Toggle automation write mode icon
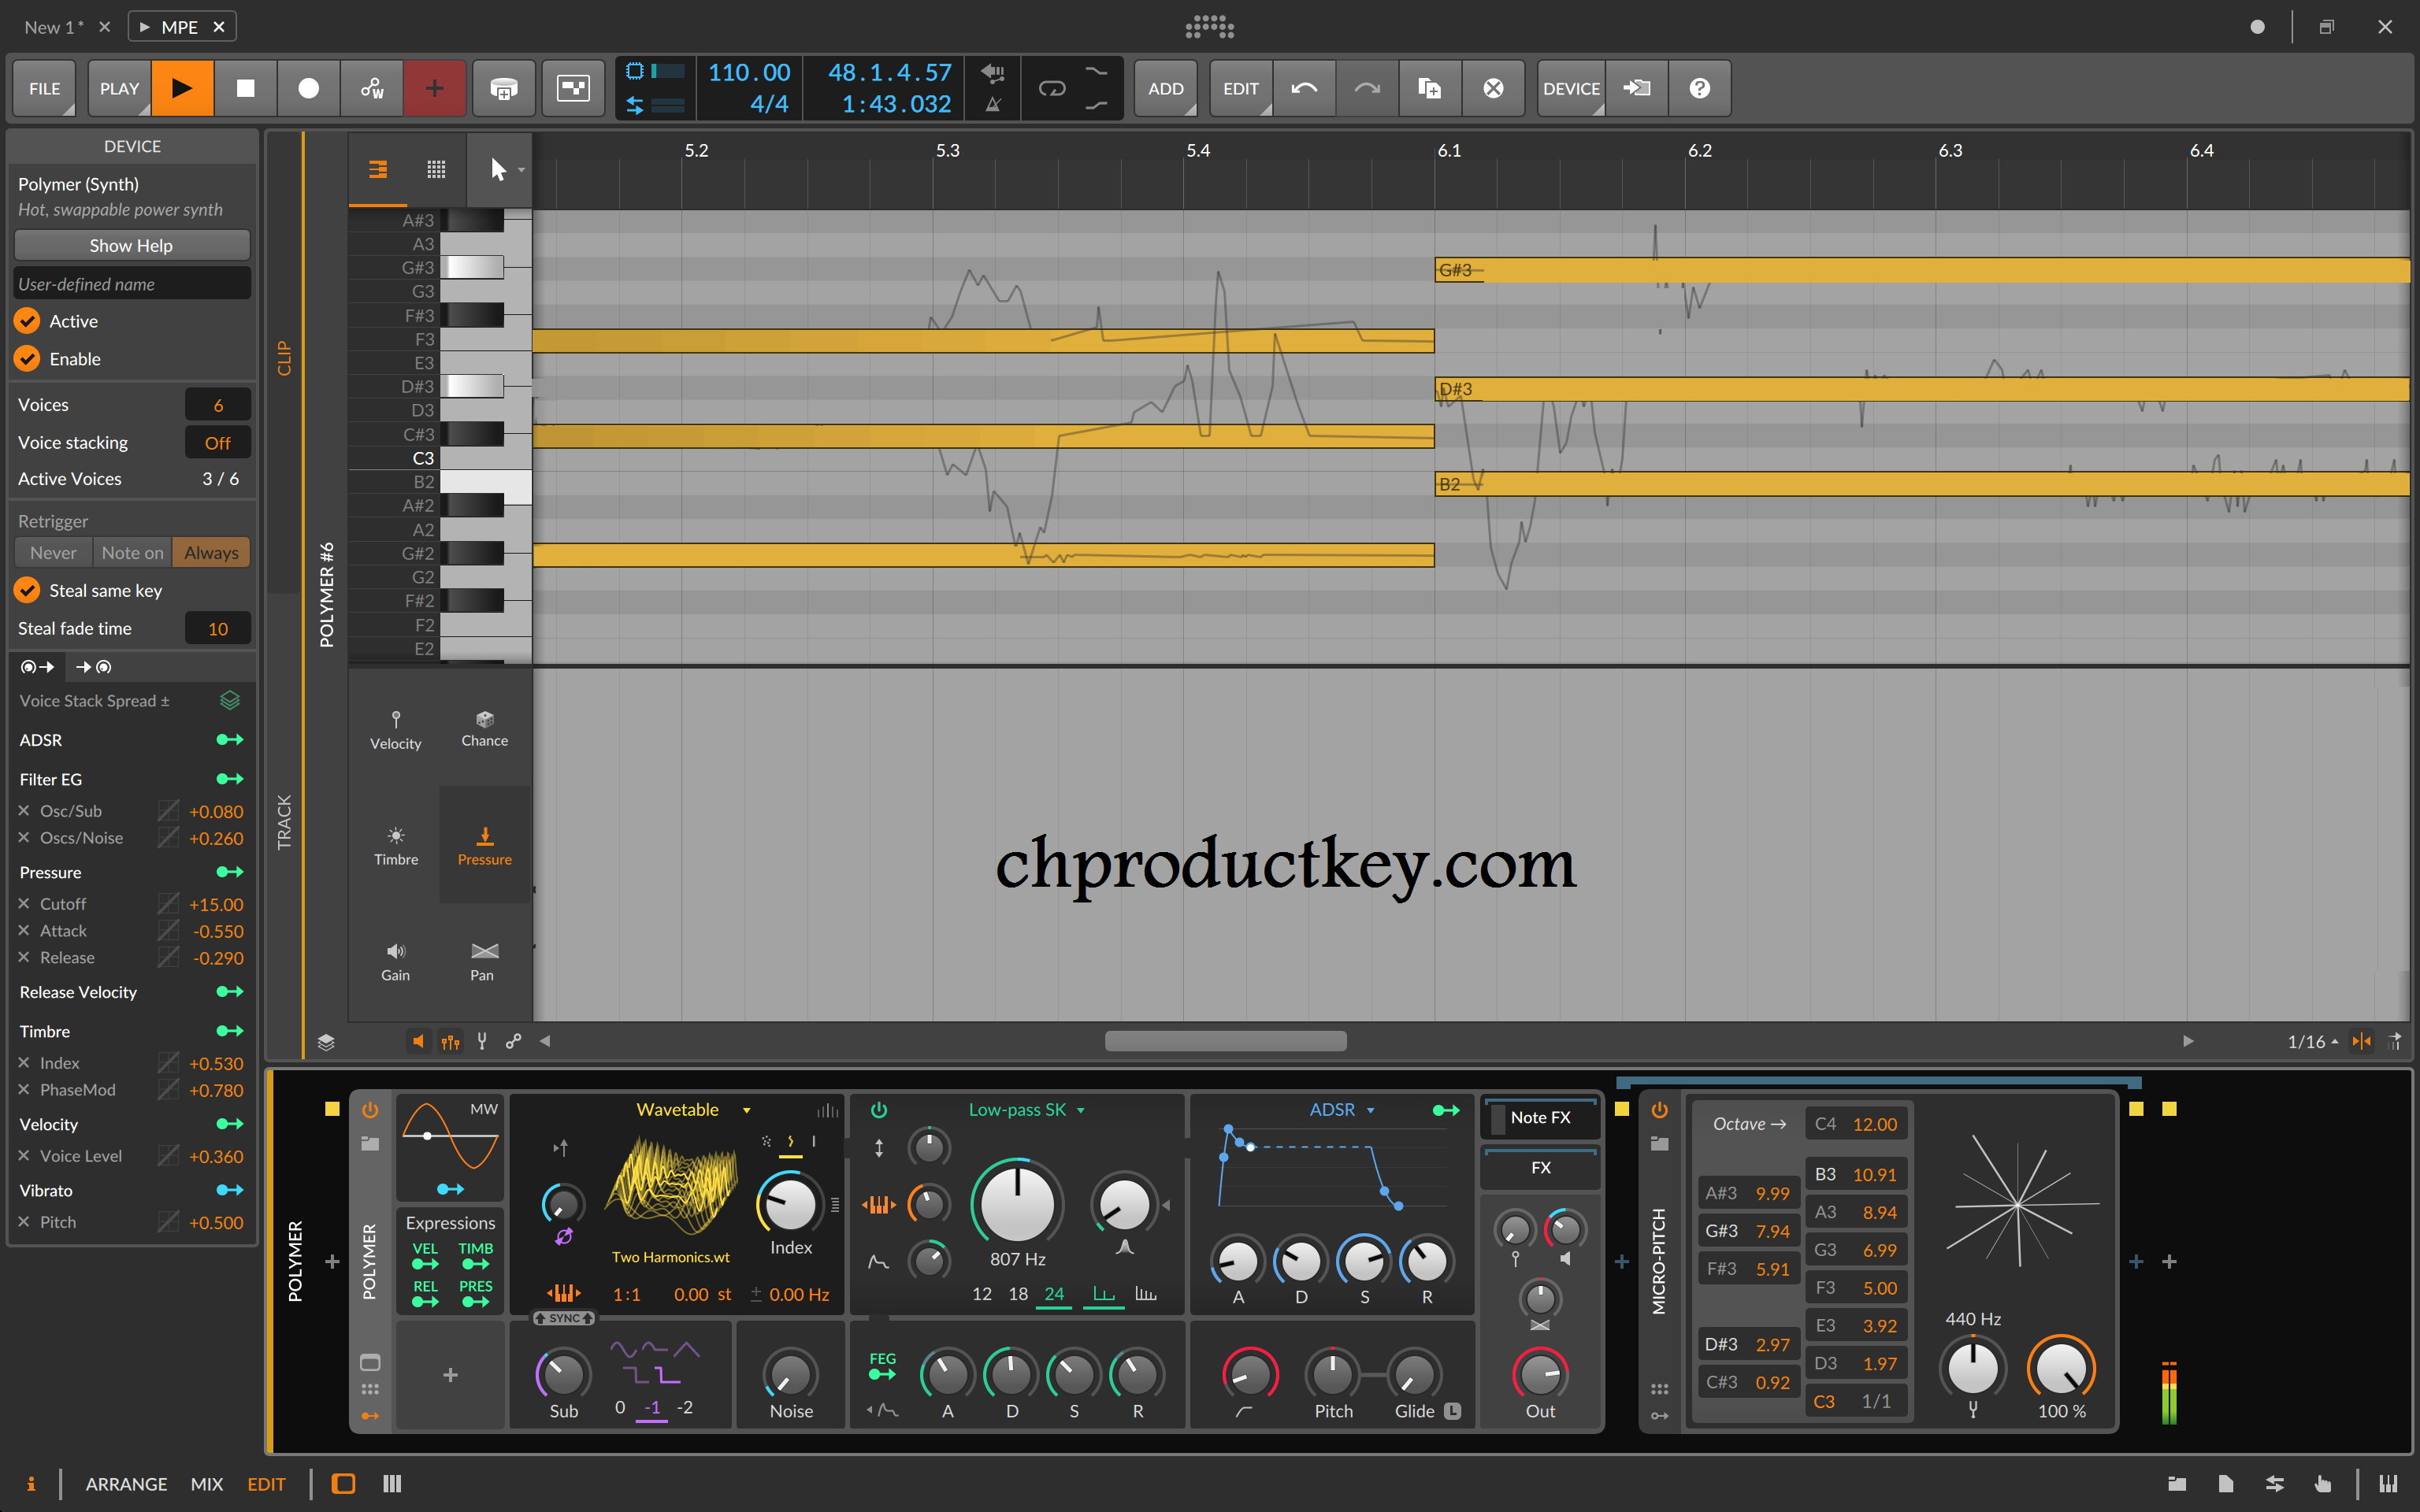The image size is (2420, 1512). pyautogui.click(x=371, y=88)
